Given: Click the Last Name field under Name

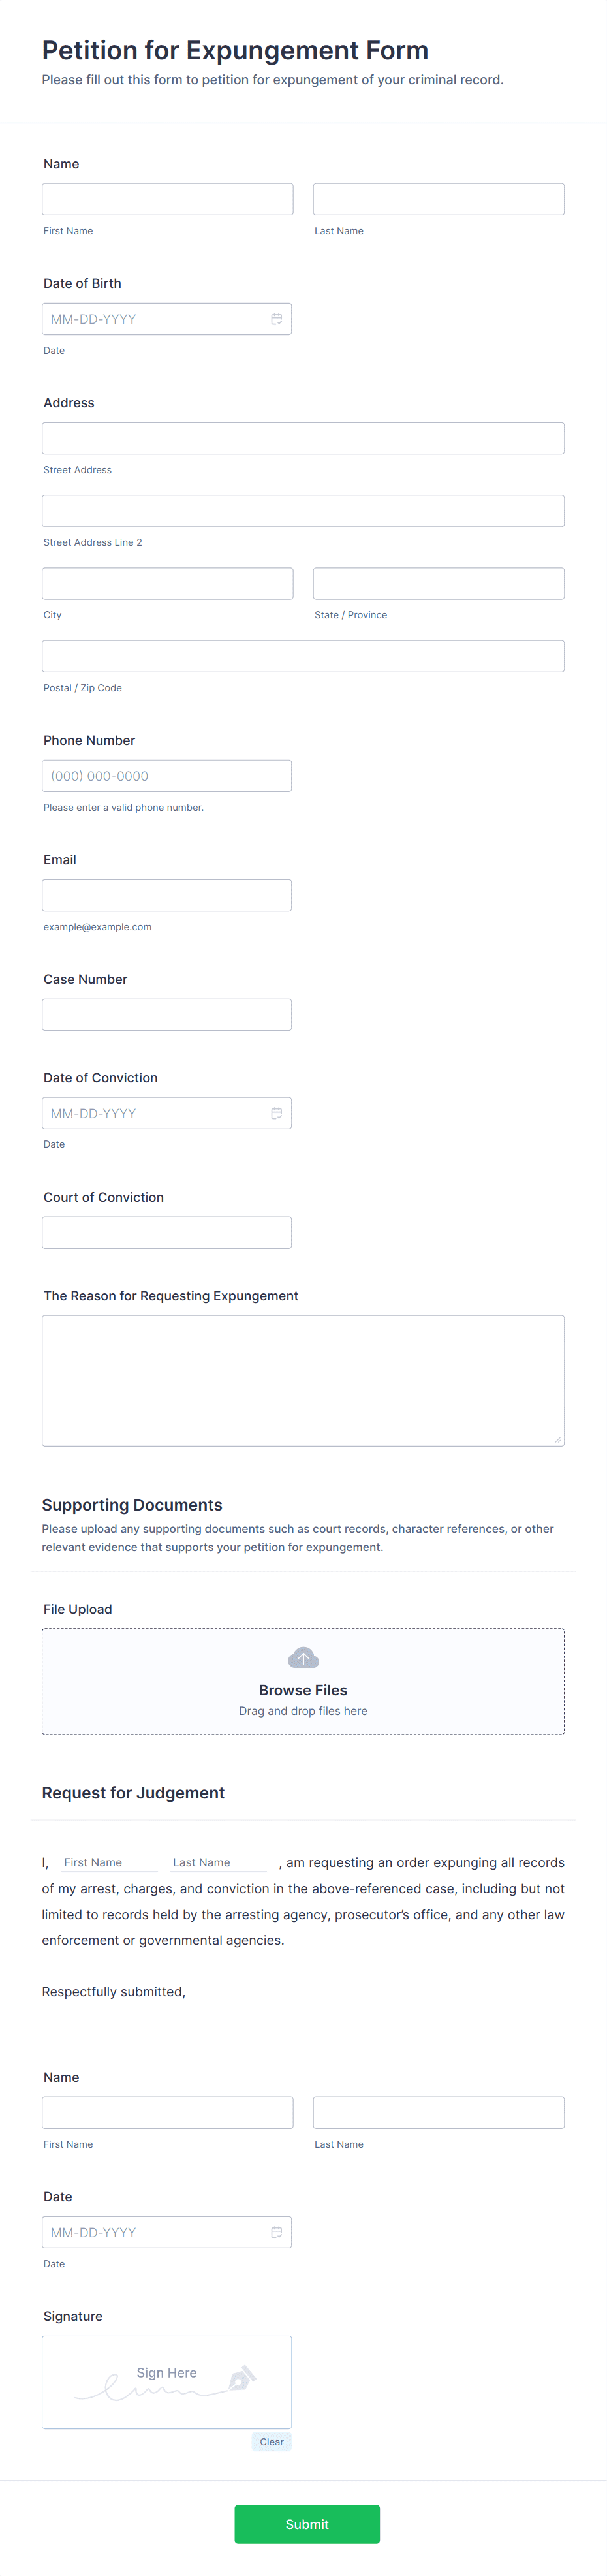Looking at the screenshot, I should point(438,198).
